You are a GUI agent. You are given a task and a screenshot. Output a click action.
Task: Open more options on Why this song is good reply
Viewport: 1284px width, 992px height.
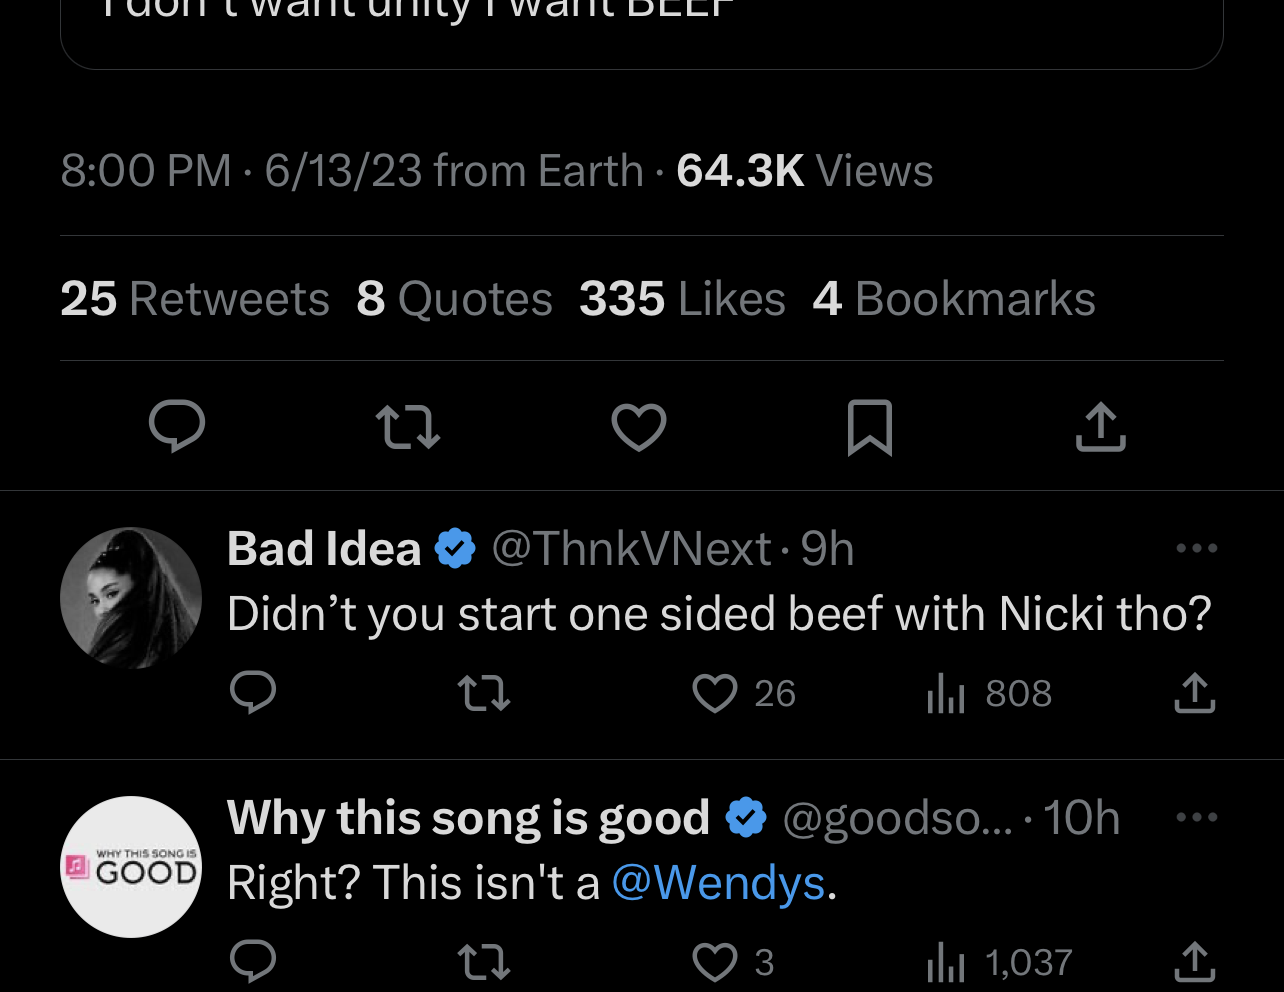coord(1196,817)
